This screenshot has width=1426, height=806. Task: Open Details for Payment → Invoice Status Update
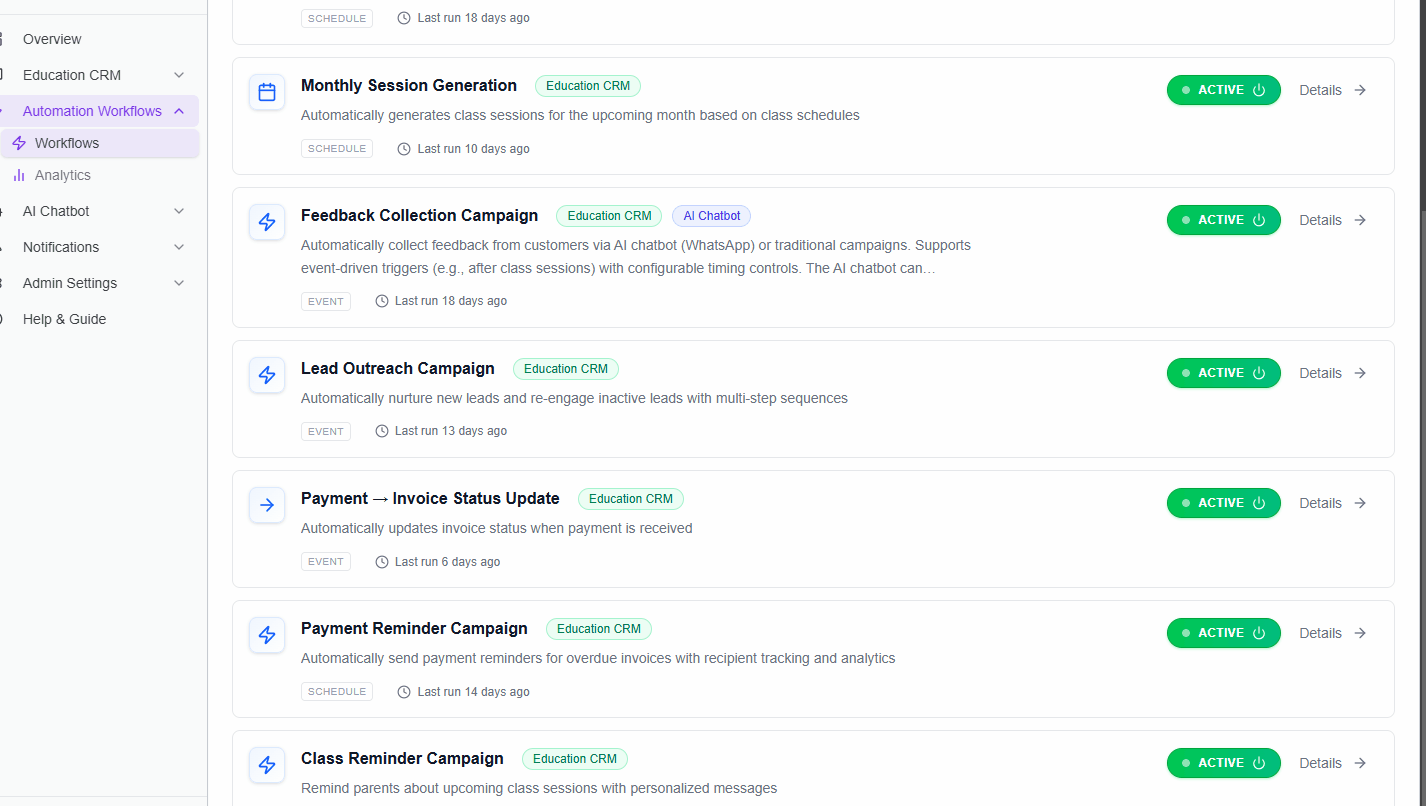[x=1320, y=502]
